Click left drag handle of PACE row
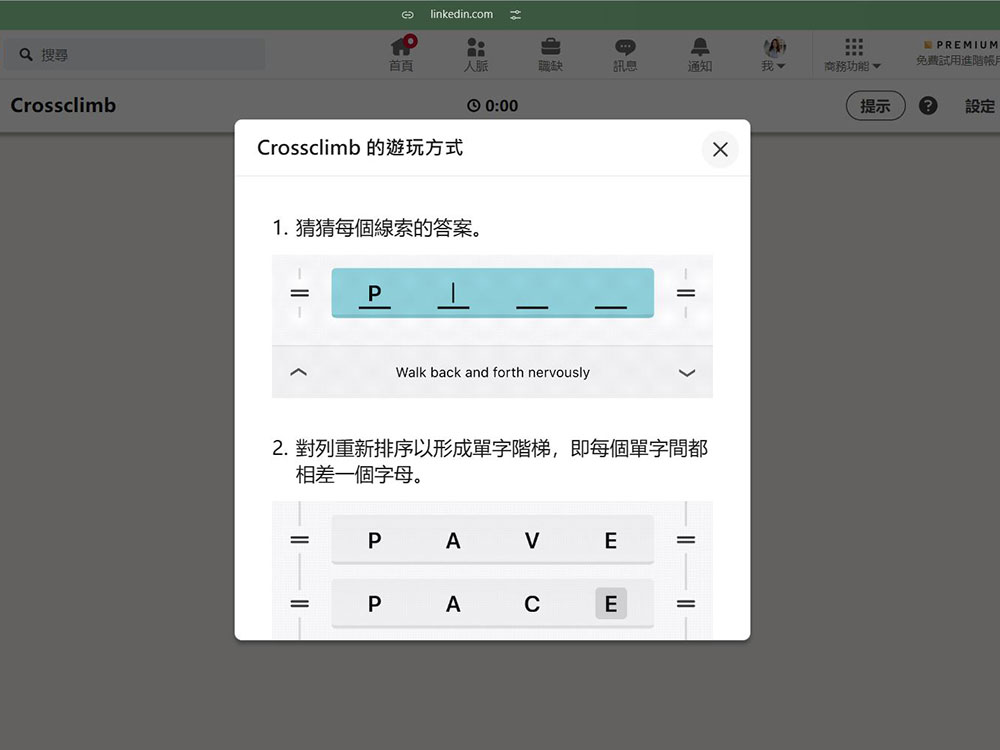1000x750 pixels. tap(300, 603)
